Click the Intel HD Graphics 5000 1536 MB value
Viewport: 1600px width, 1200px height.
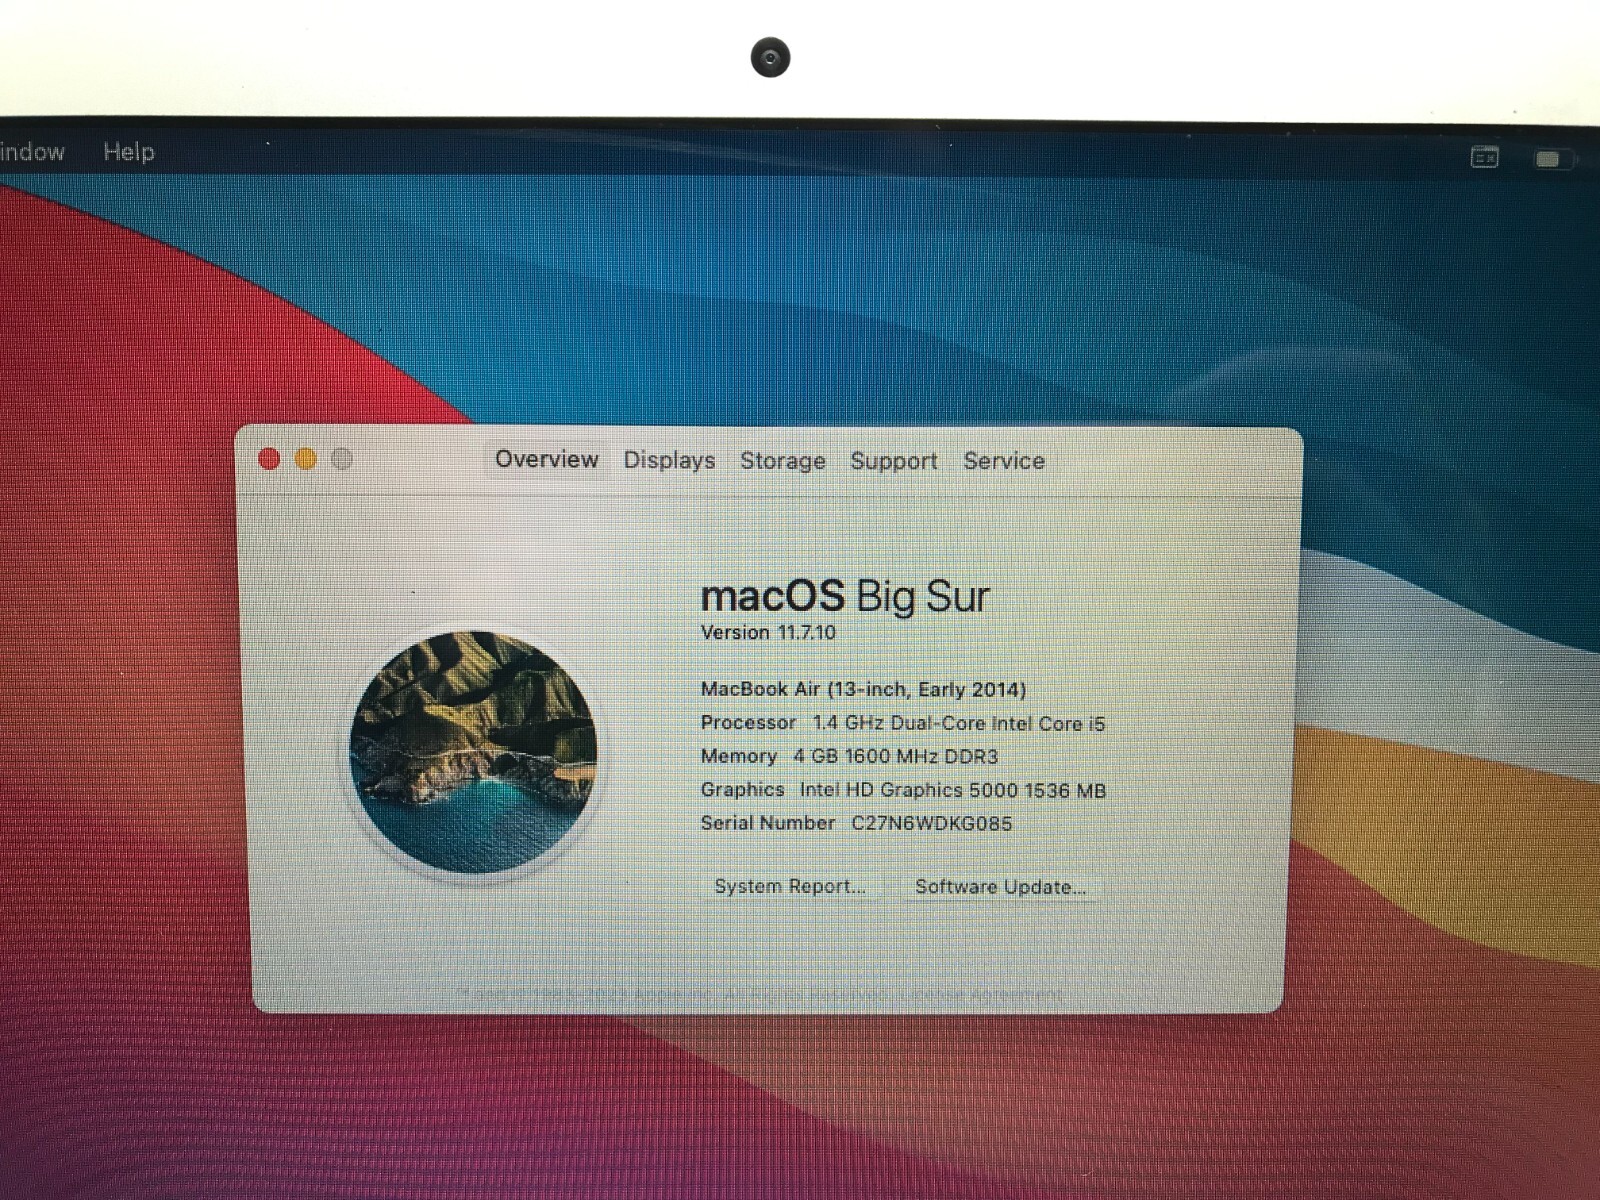click(953, 790)
